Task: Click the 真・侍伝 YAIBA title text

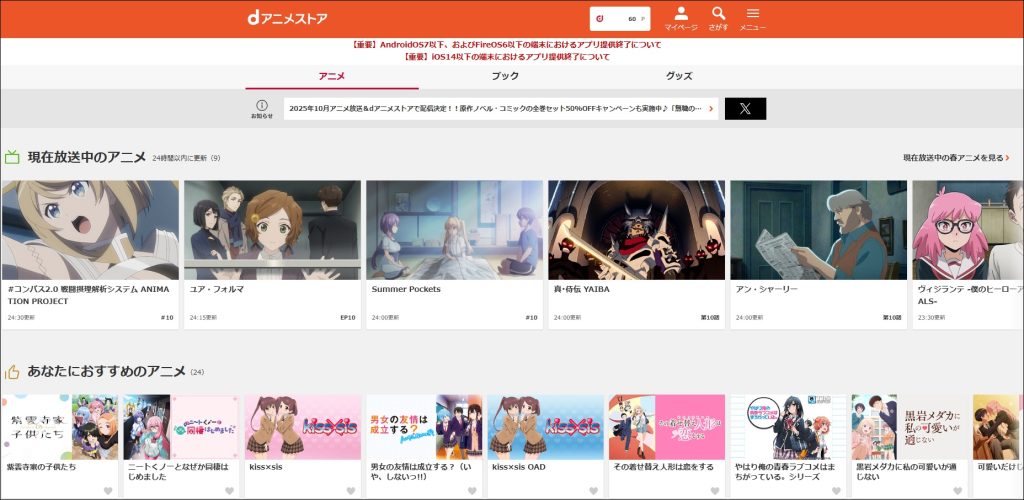Action: (581, 289)
